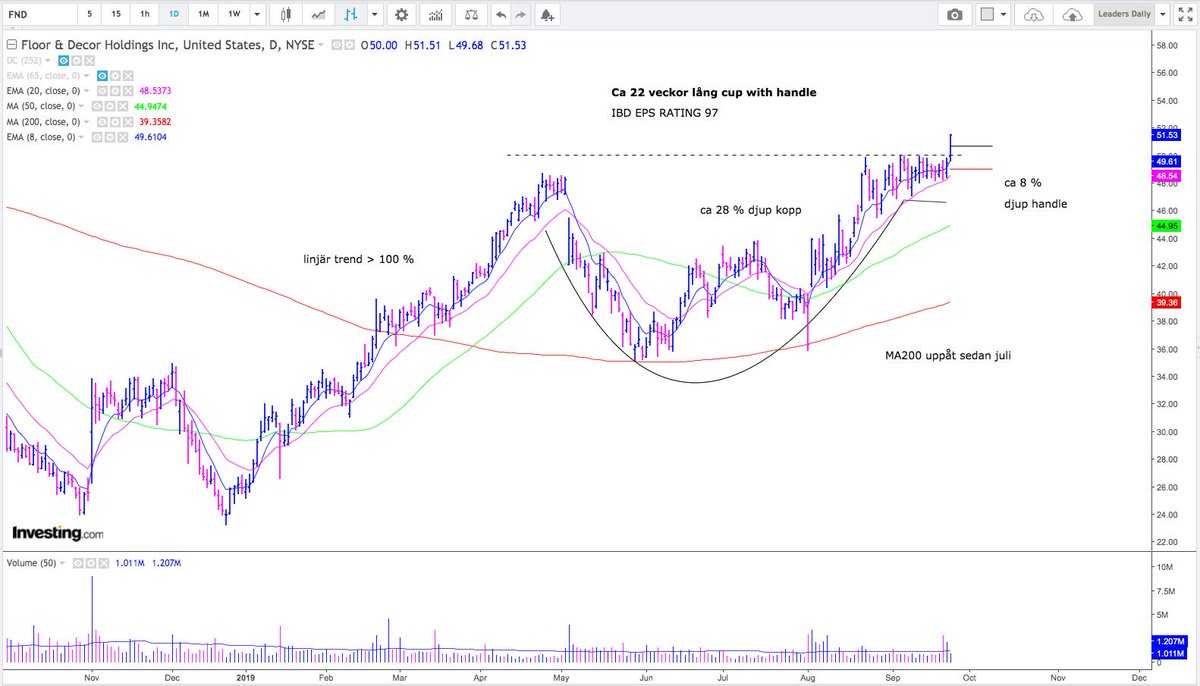The image size is (1200, 686).
Task: Click the Investing.com logo link
Action: pyautogui.click(x=57, y=534)
